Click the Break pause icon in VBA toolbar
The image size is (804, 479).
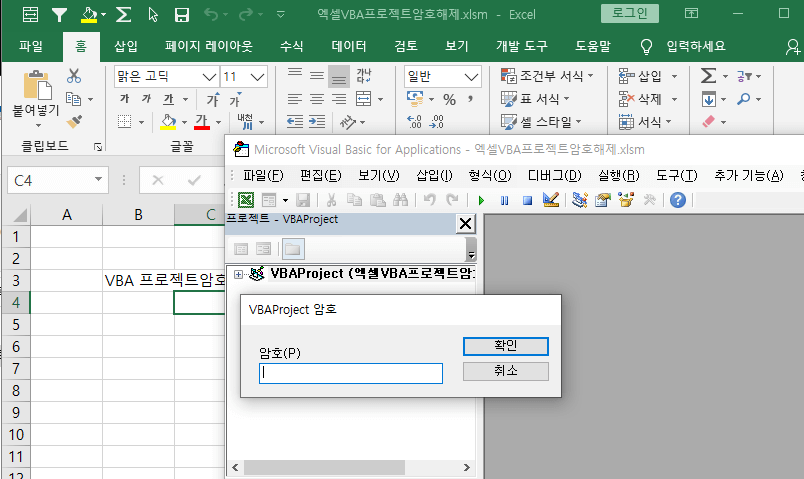tap(505, 200)
